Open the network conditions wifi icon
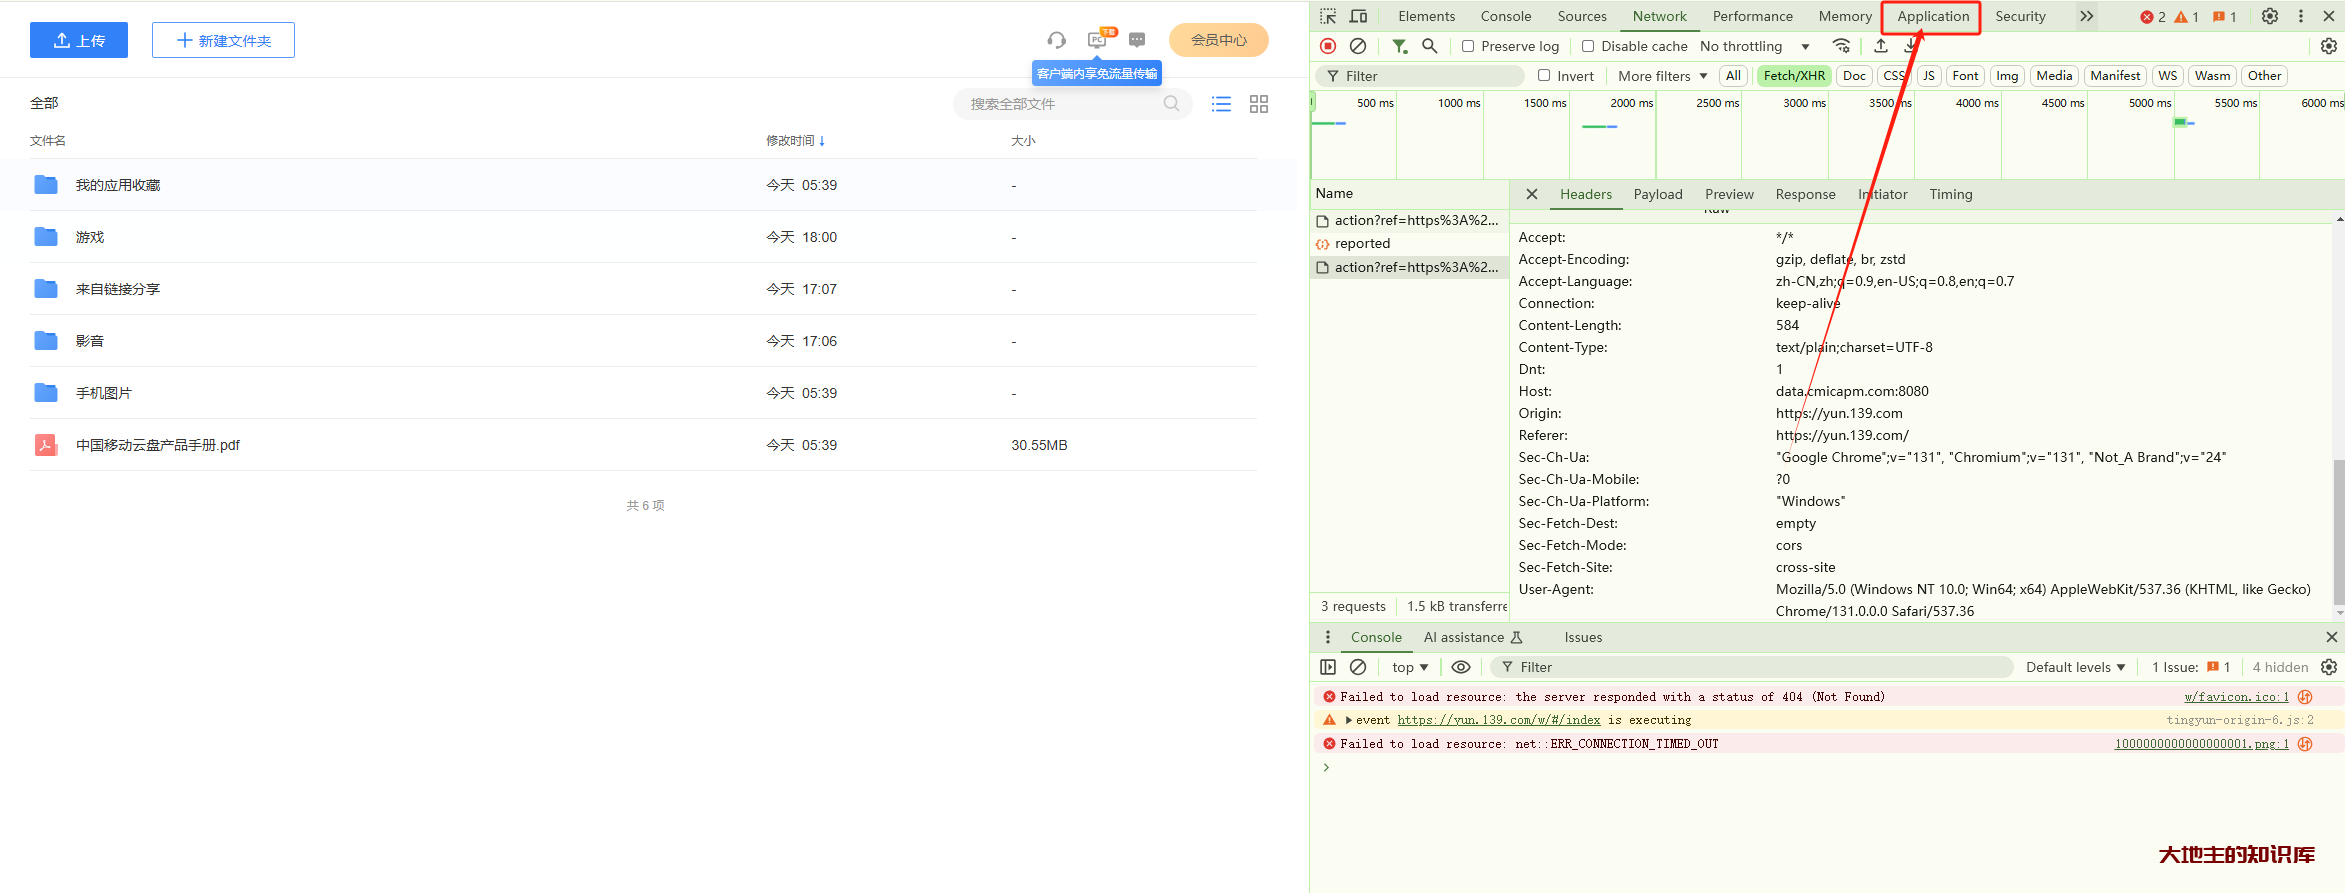 click(1841, 46)
